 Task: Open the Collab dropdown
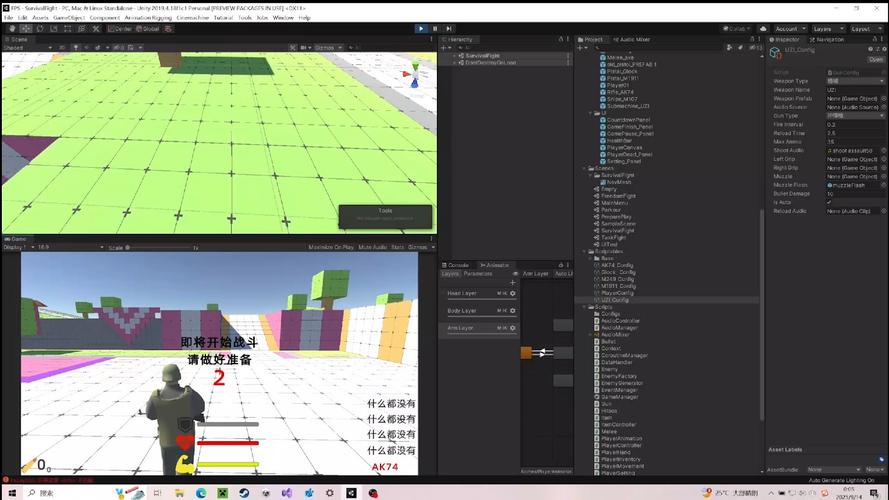pyautogui.click(x=736, y=28)
